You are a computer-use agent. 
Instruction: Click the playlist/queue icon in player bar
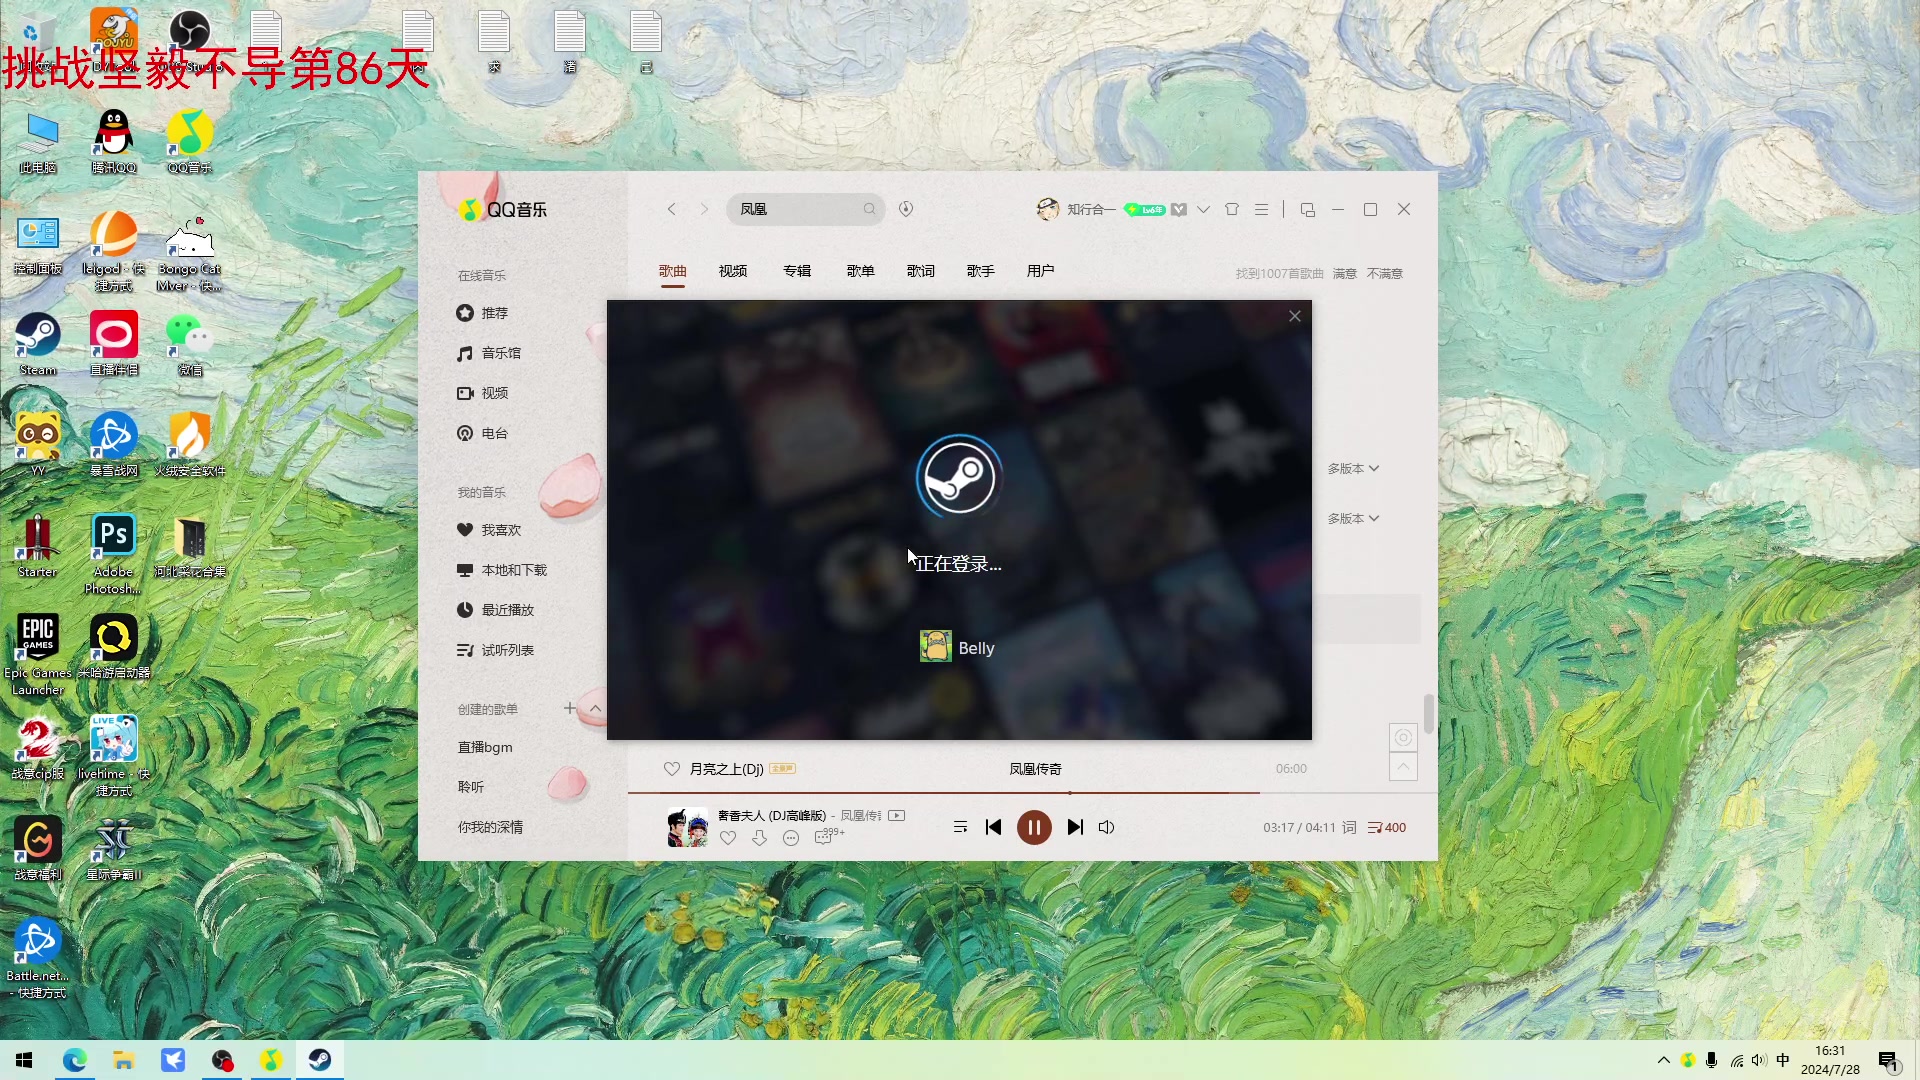pyautogui.click(x=960, y=827)
